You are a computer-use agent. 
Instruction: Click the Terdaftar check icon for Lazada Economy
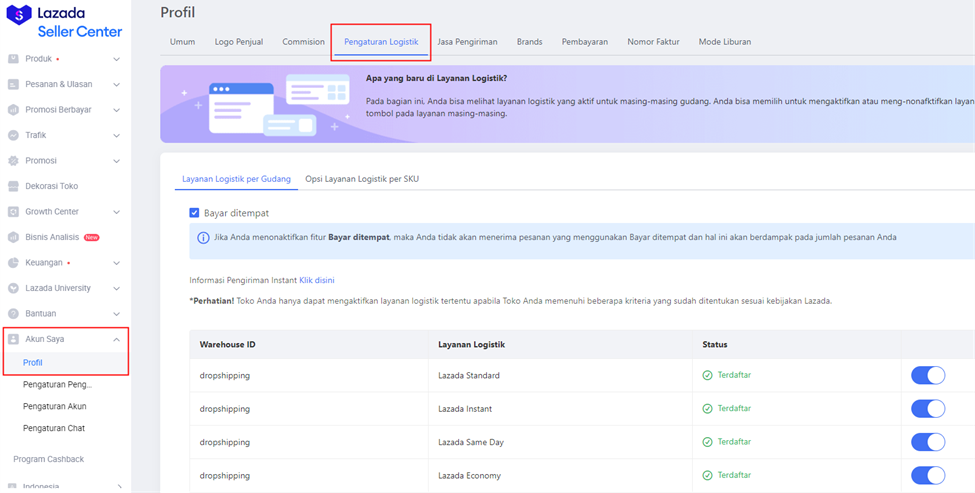click(707, 476)
